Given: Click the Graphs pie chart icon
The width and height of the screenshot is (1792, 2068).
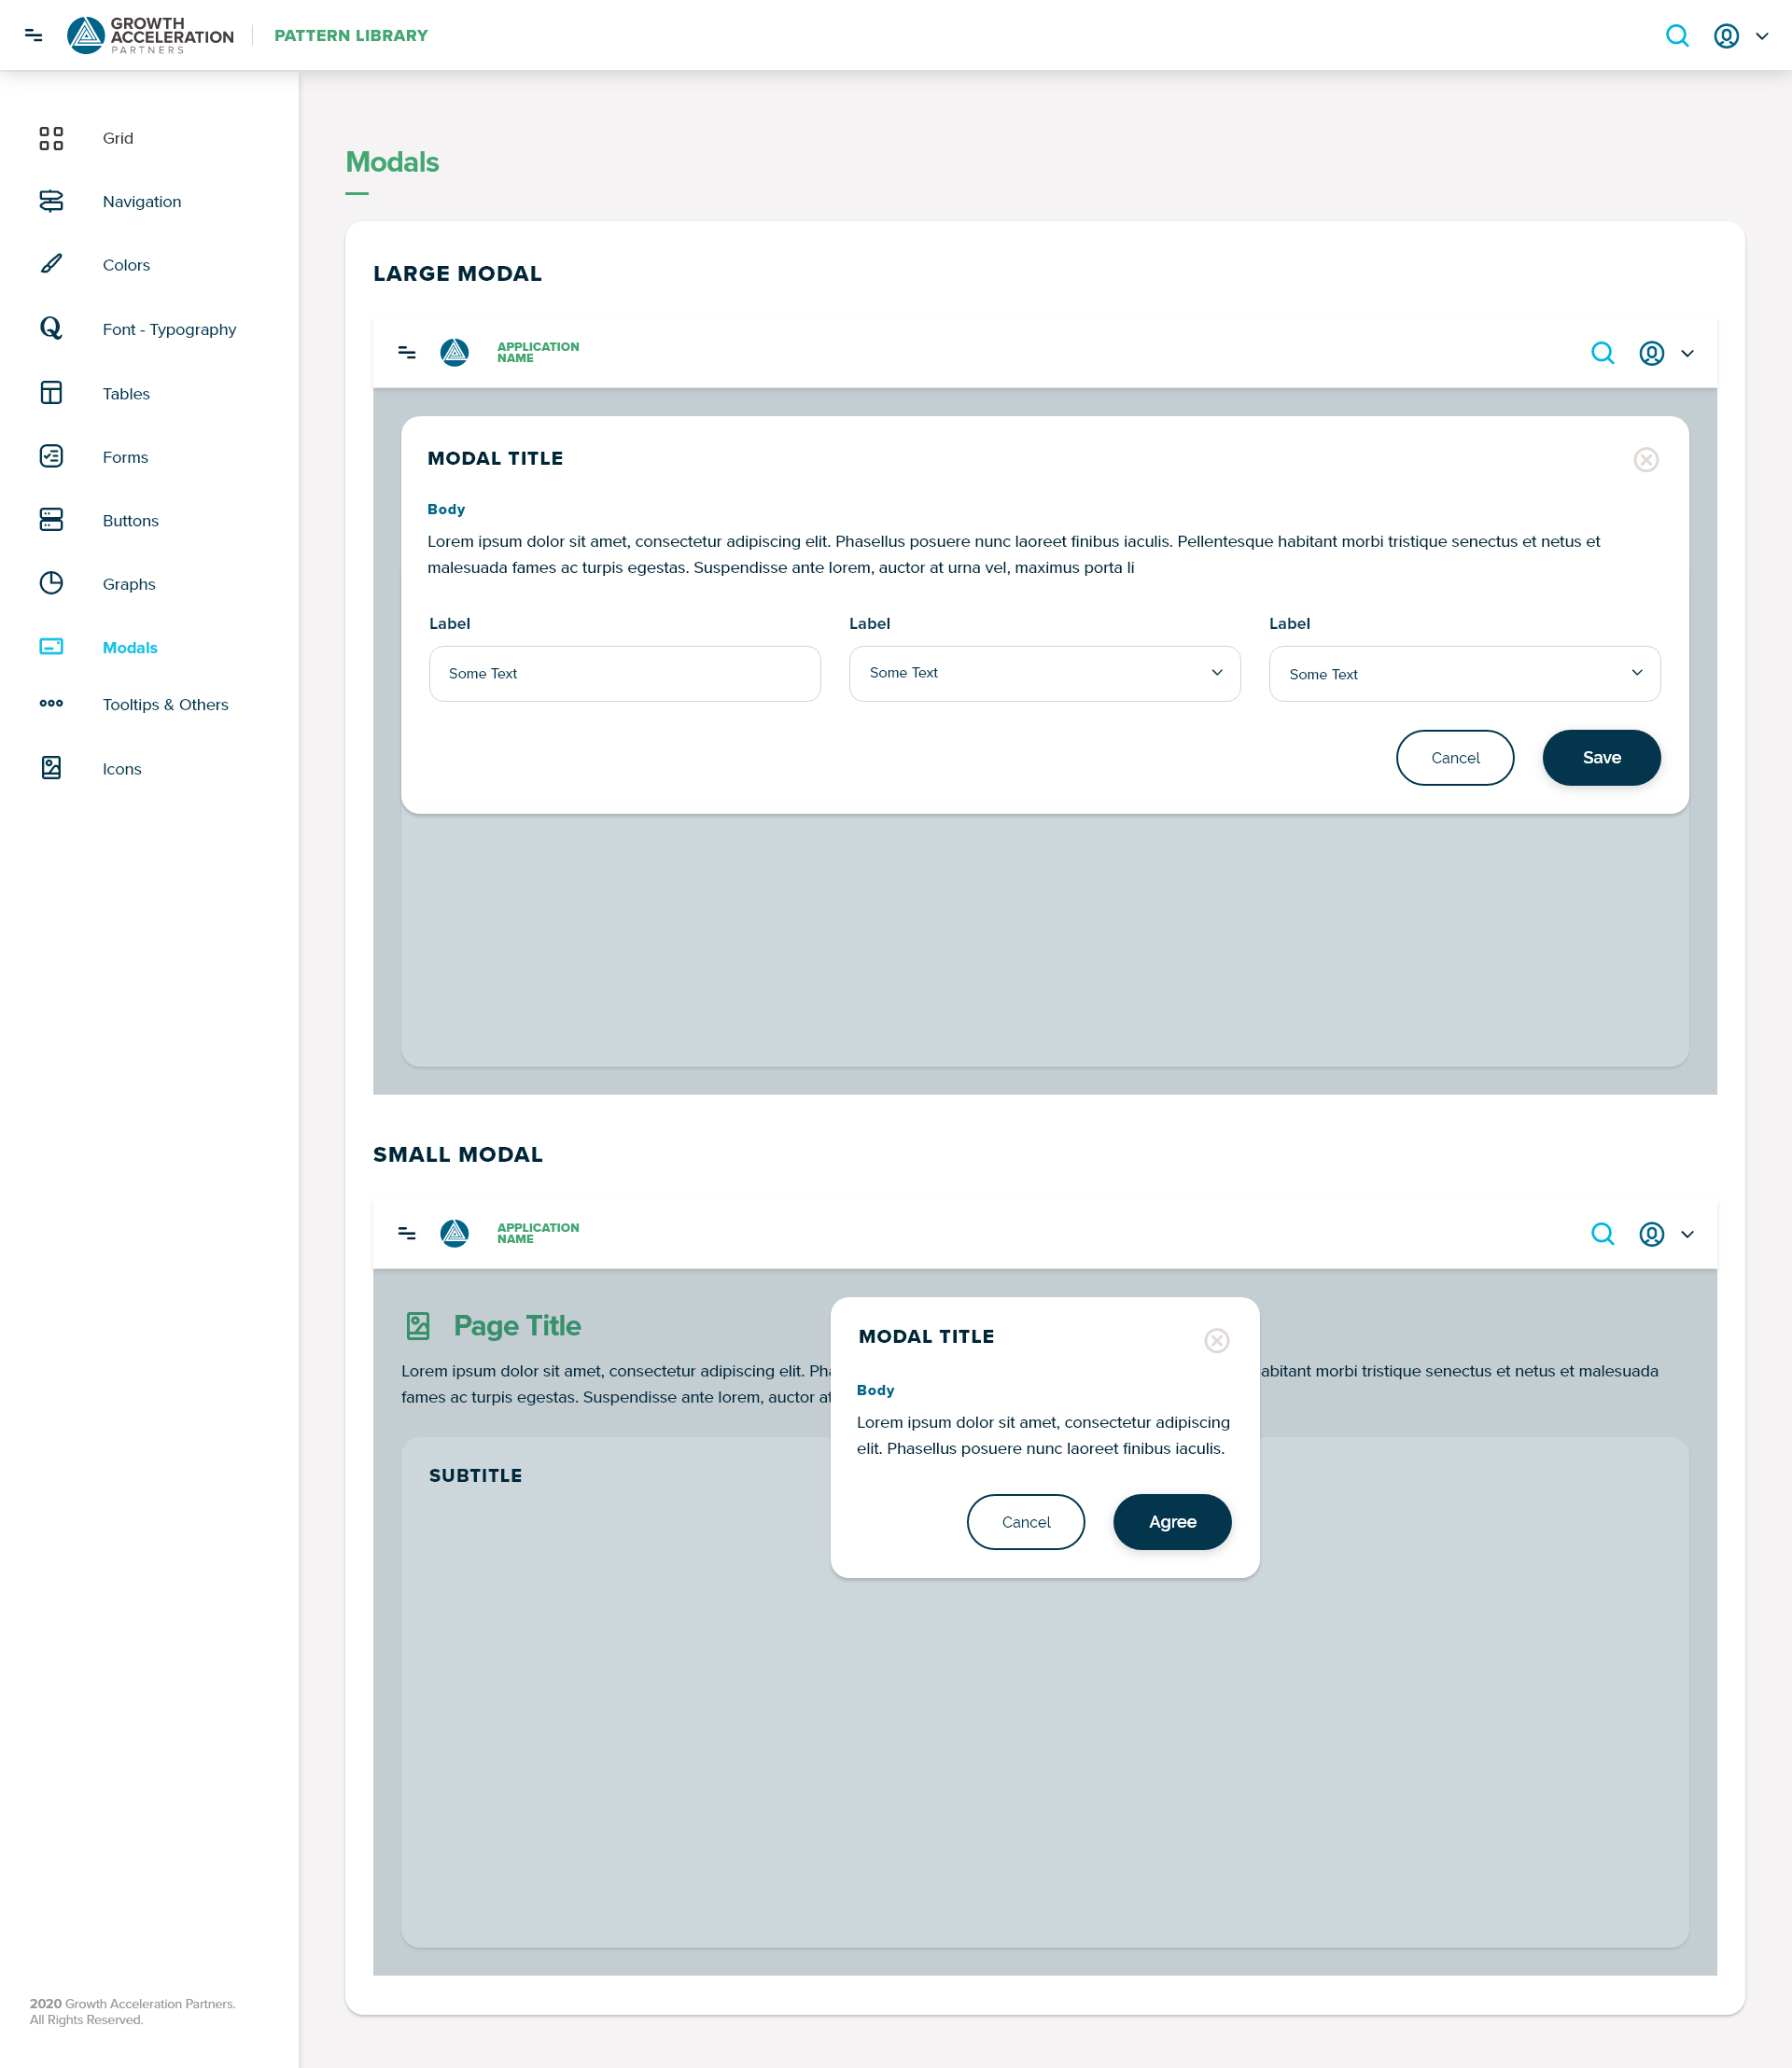Looking at the screenshot, I should click(51, 583).
